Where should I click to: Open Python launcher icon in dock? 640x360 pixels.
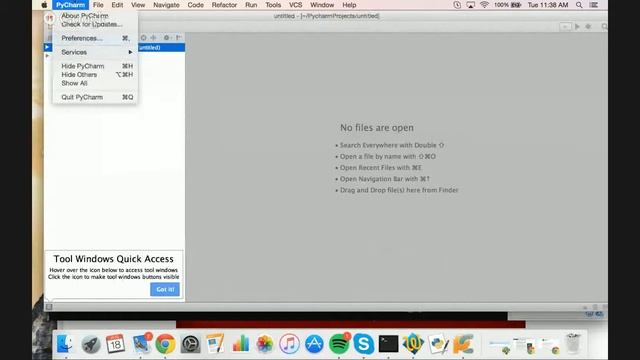438,344
